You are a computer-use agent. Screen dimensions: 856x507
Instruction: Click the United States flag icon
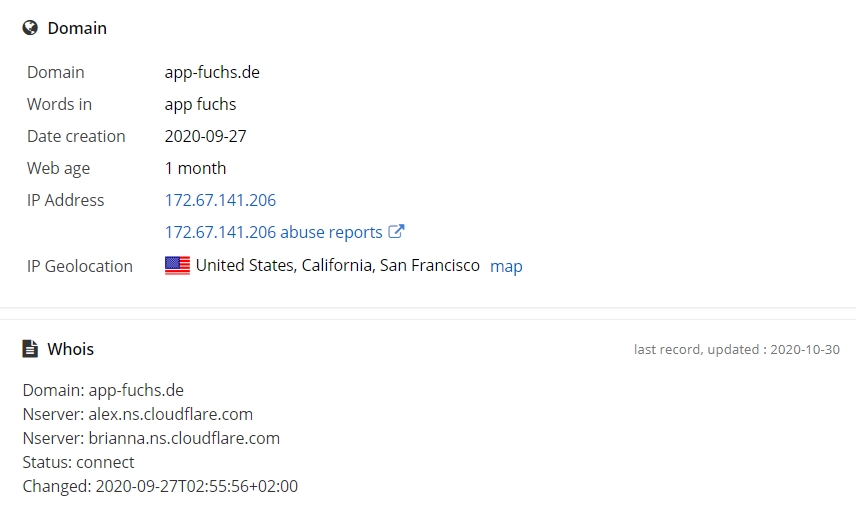(177, 266)
